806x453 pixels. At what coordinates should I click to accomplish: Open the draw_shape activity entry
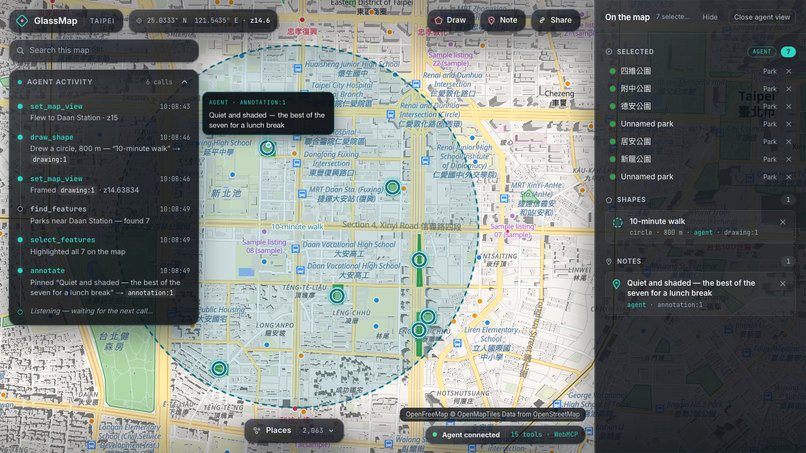(x=104, y=148)
